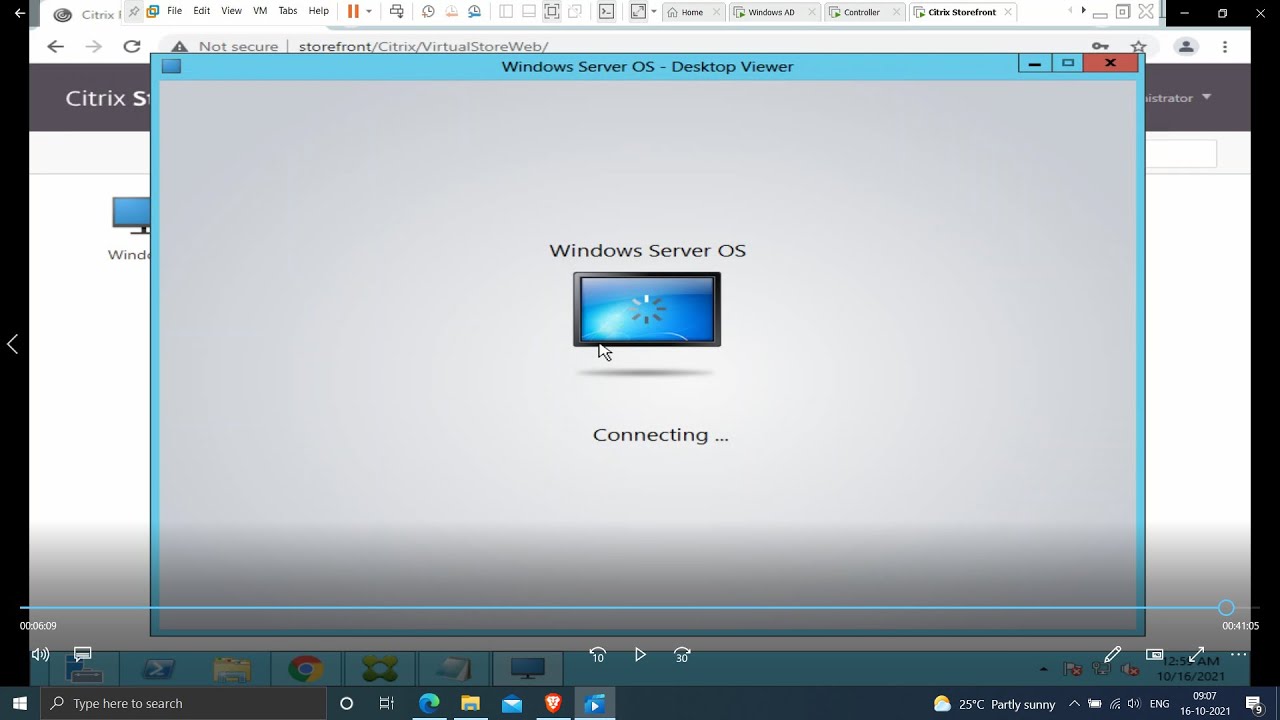Enter VMware full screen mode icon

tap(638, 12)
